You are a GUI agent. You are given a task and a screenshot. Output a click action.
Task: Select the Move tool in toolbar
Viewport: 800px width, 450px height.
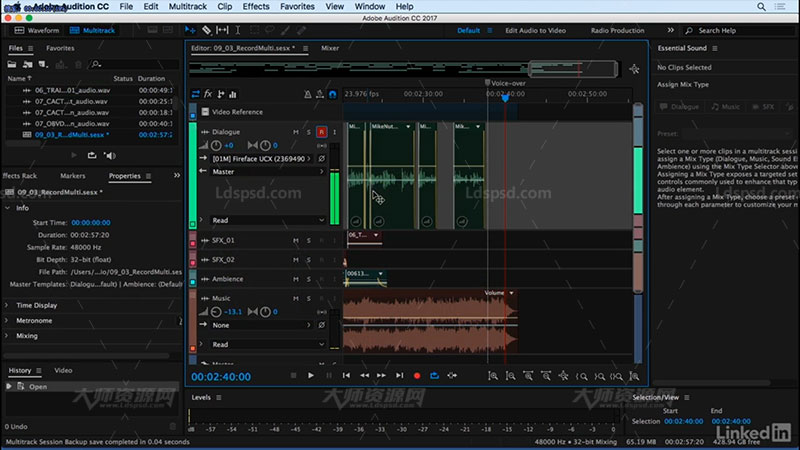(190, 31)
